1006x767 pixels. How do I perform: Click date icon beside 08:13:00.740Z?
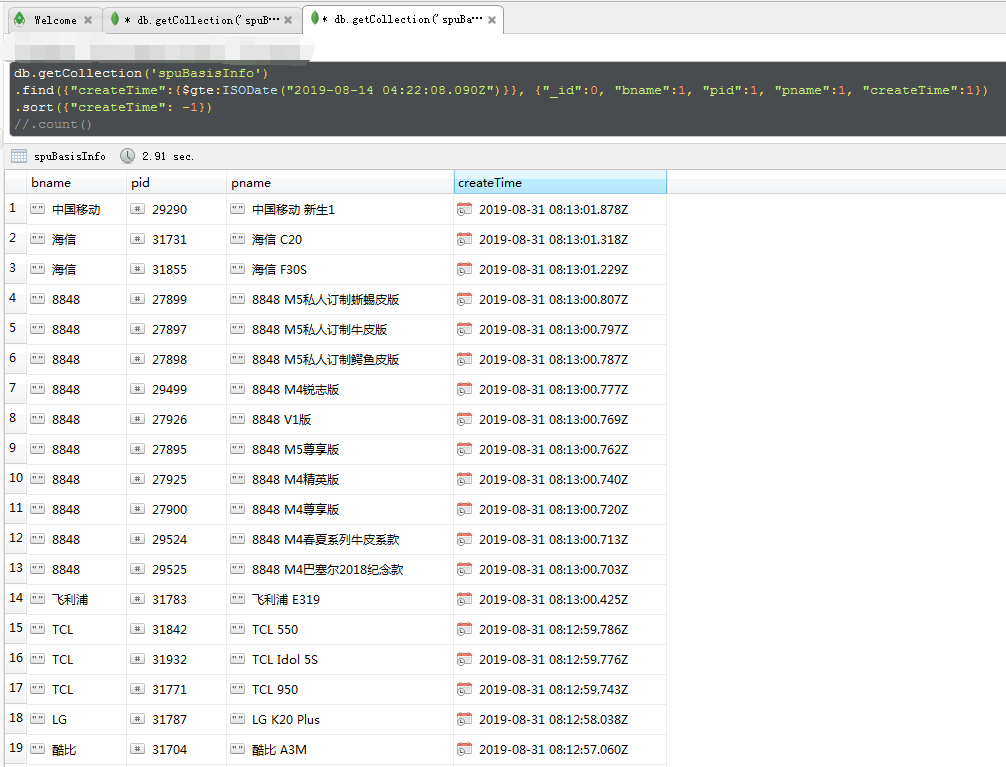click(465, 479)
